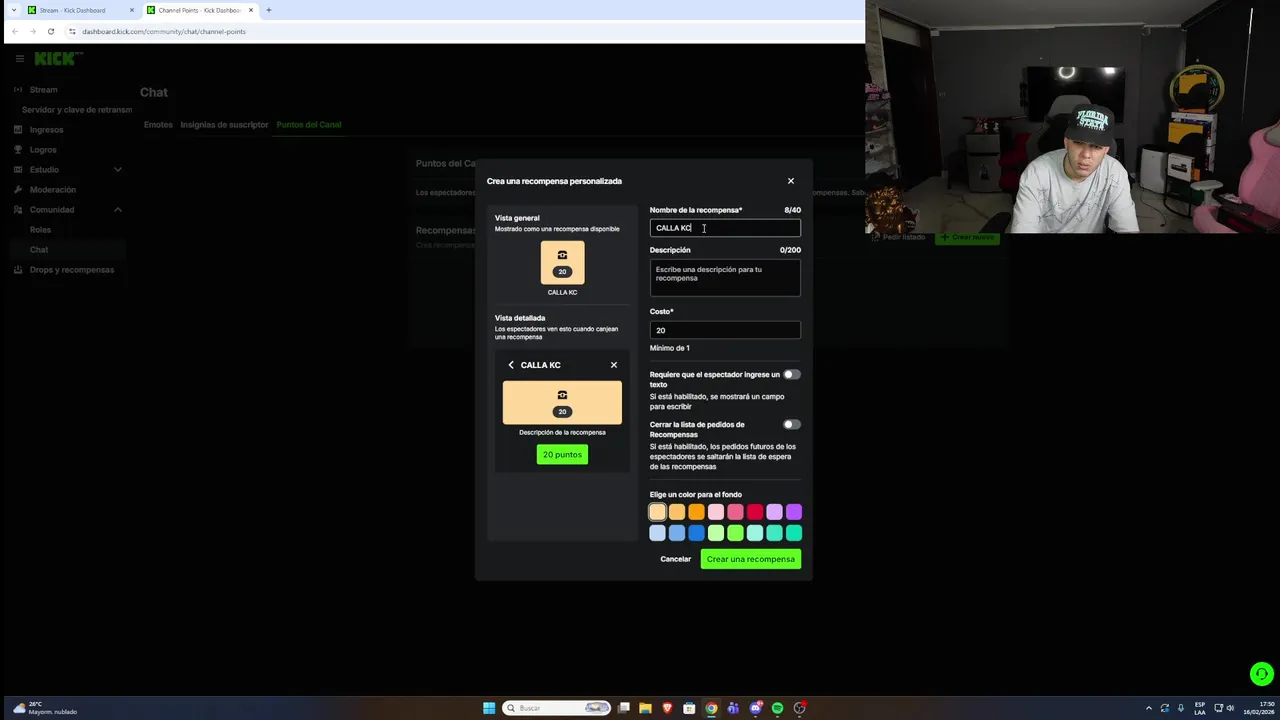
Task: Collapse the Comunidad section chevron
Action: click(x=118, y=210)
